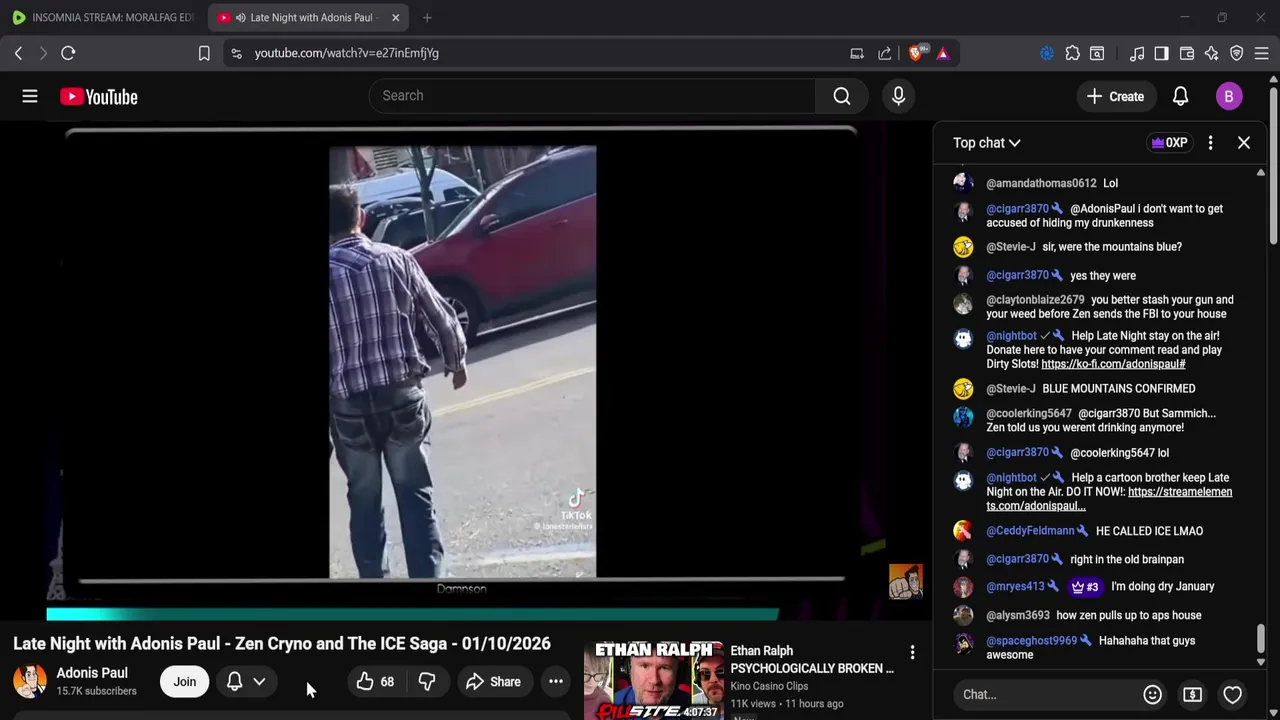Go back in the browser

(18, 53)
